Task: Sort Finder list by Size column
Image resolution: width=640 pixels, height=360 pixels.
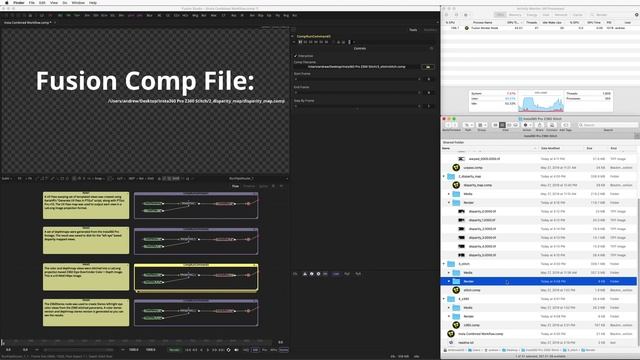Action: point(589,148)
